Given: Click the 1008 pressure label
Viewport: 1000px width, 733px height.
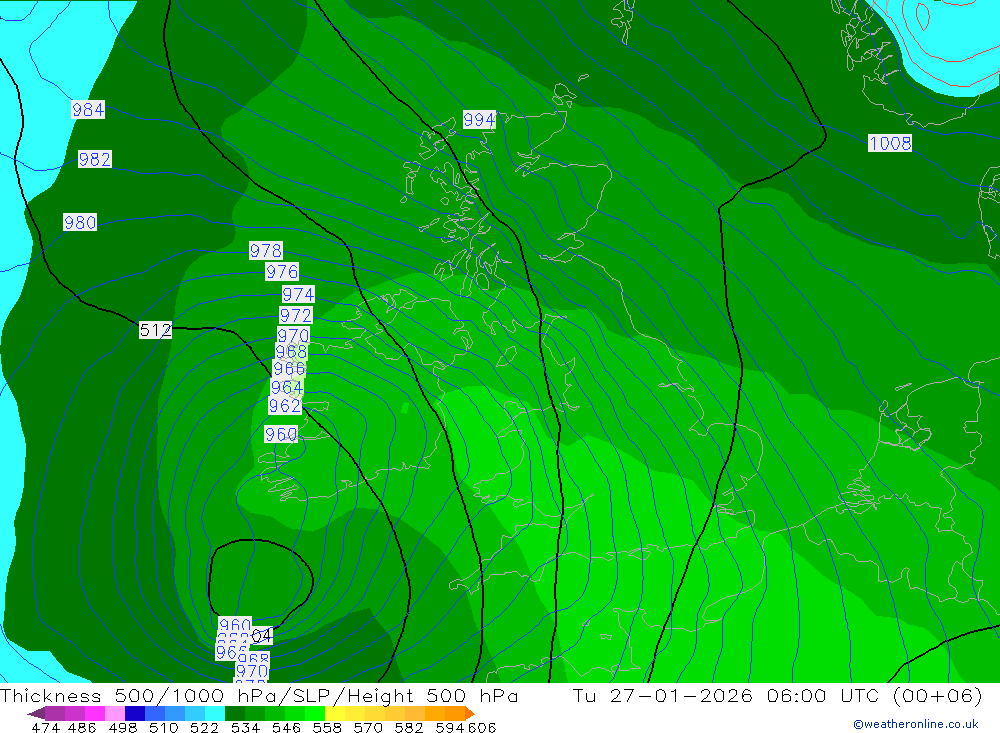Looking at the screenshot, I should tap(890, 143).
